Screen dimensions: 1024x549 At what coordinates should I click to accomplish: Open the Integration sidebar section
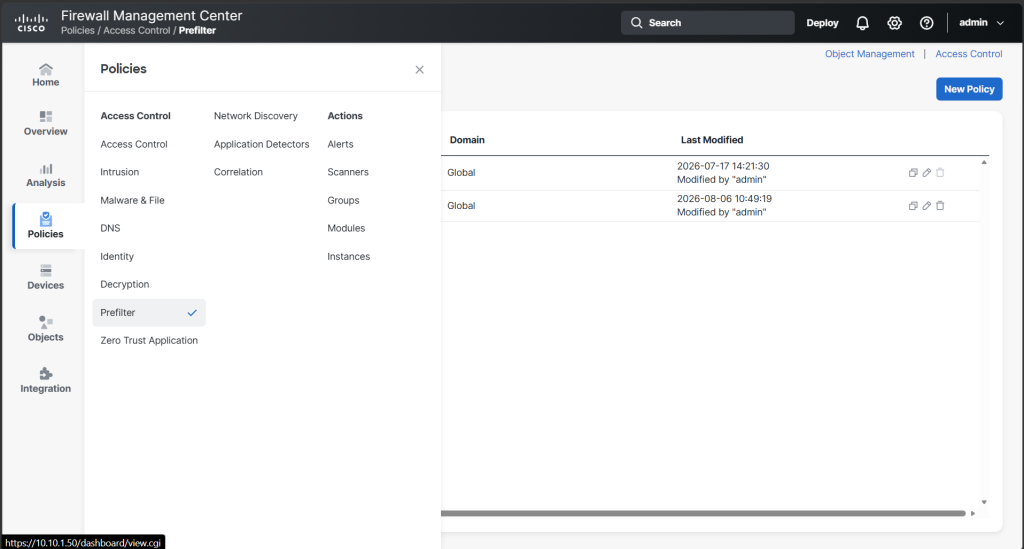[45, 381]
